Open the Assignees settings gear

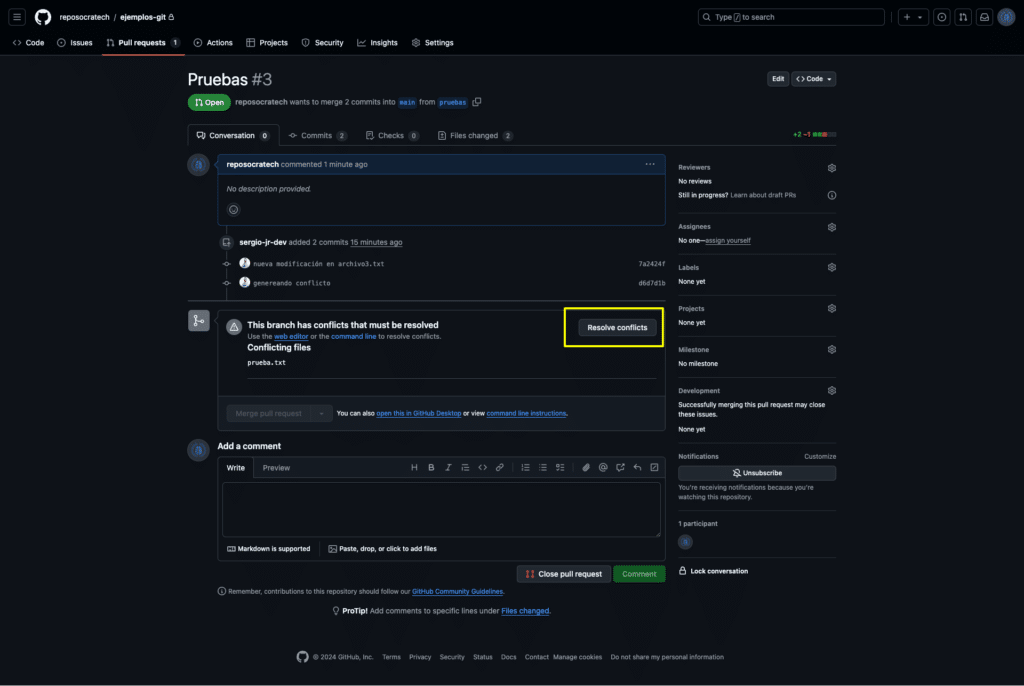click(x=831, y=227)
